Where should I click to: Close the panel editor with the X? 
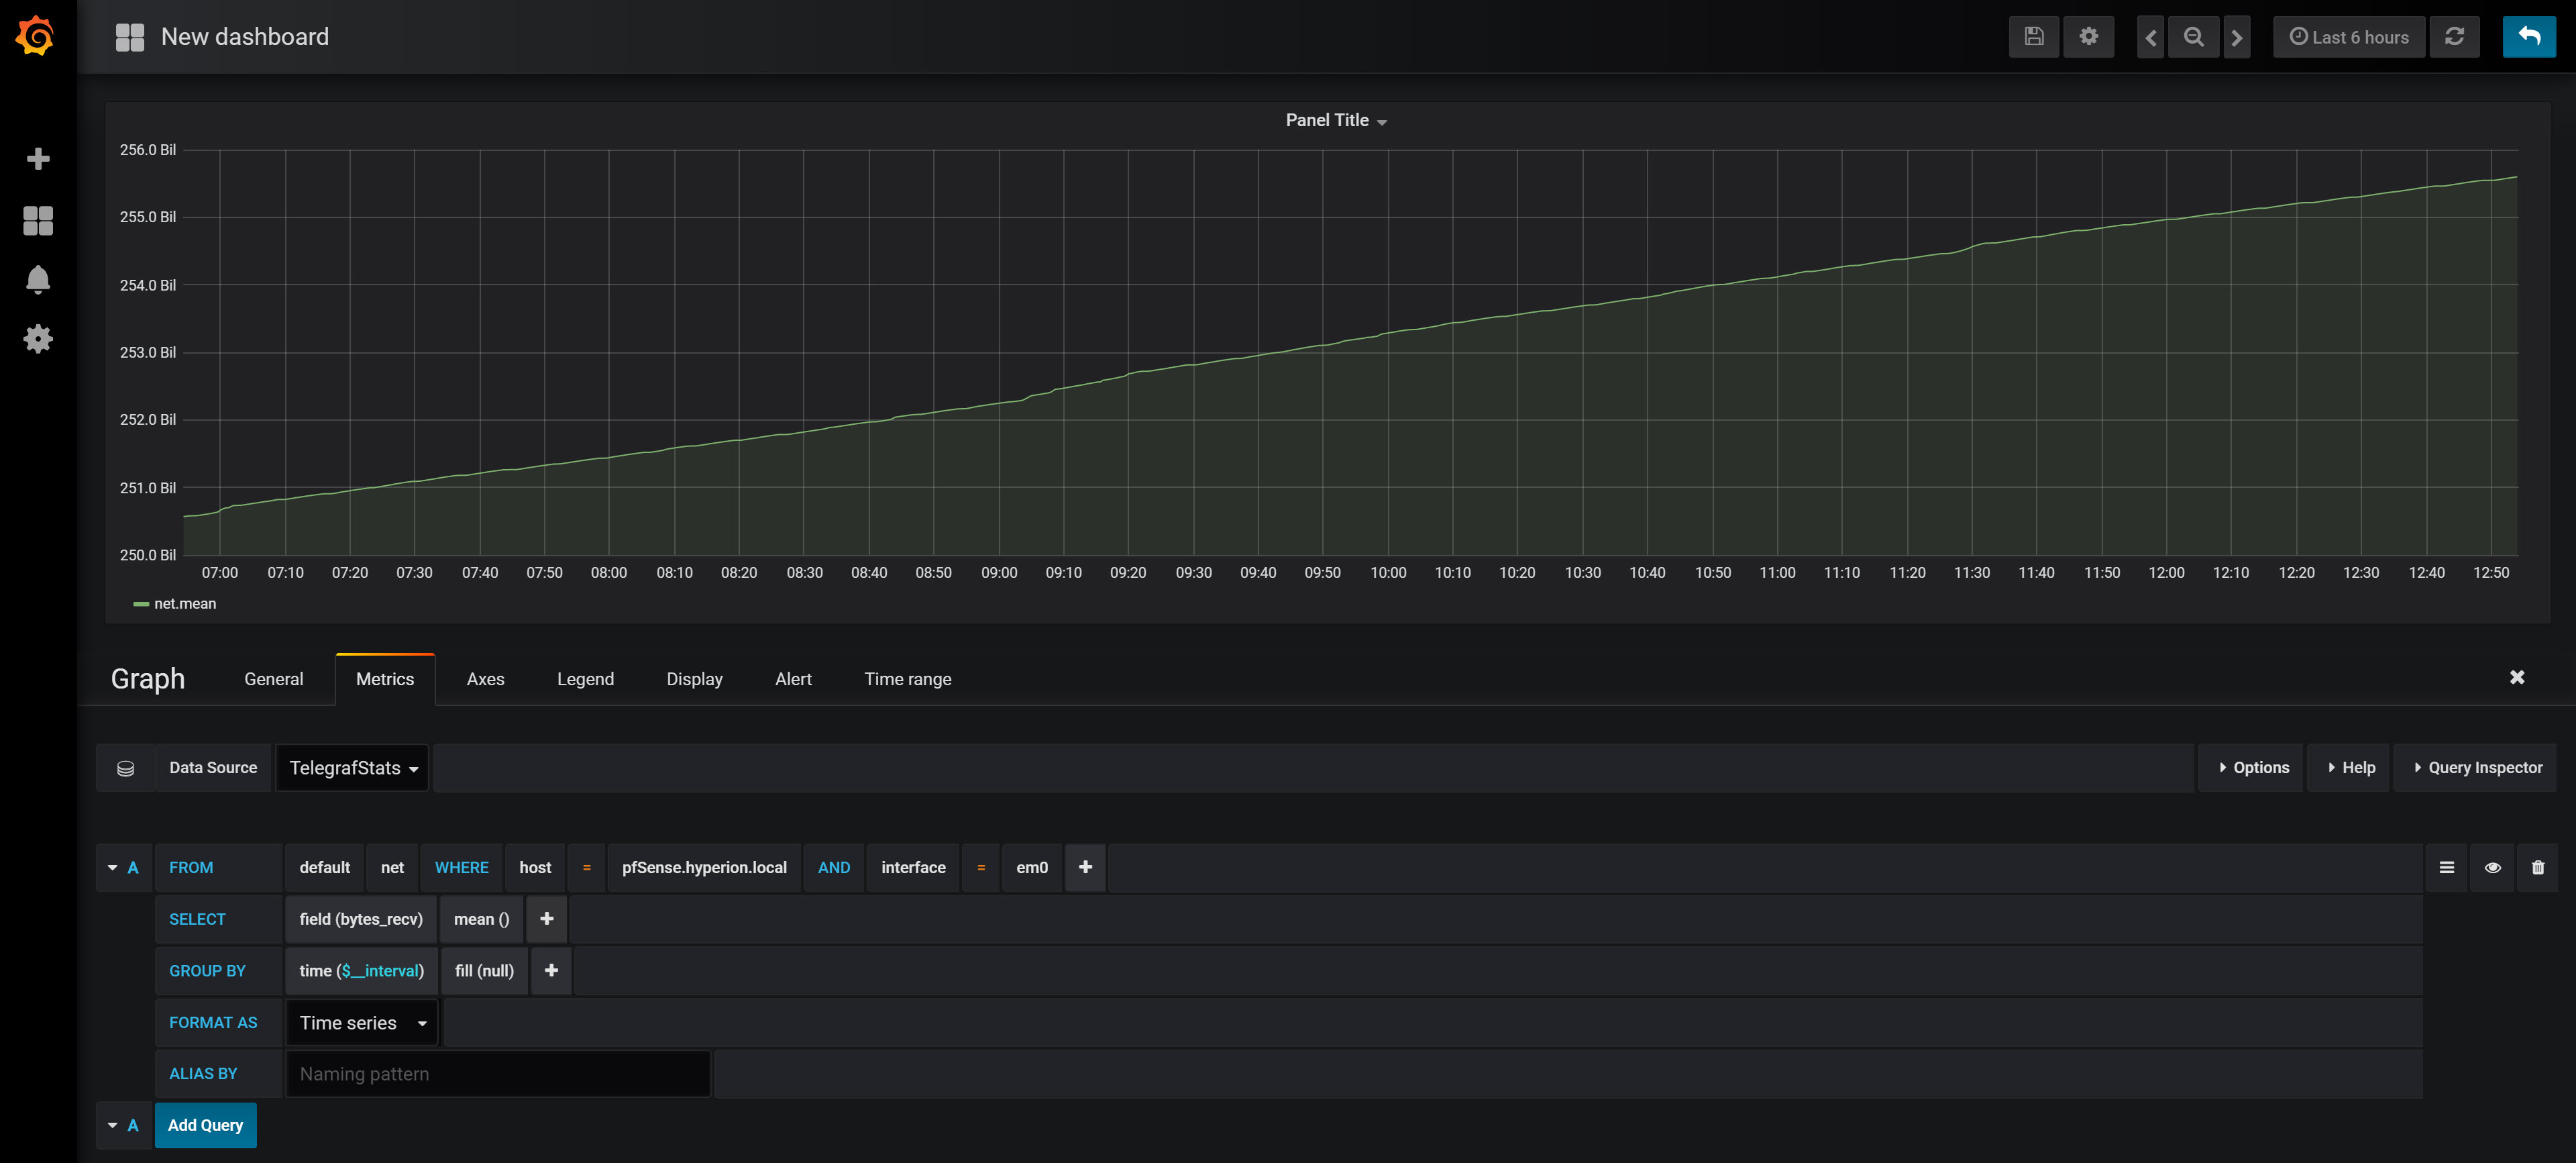tap(2517, 677)
